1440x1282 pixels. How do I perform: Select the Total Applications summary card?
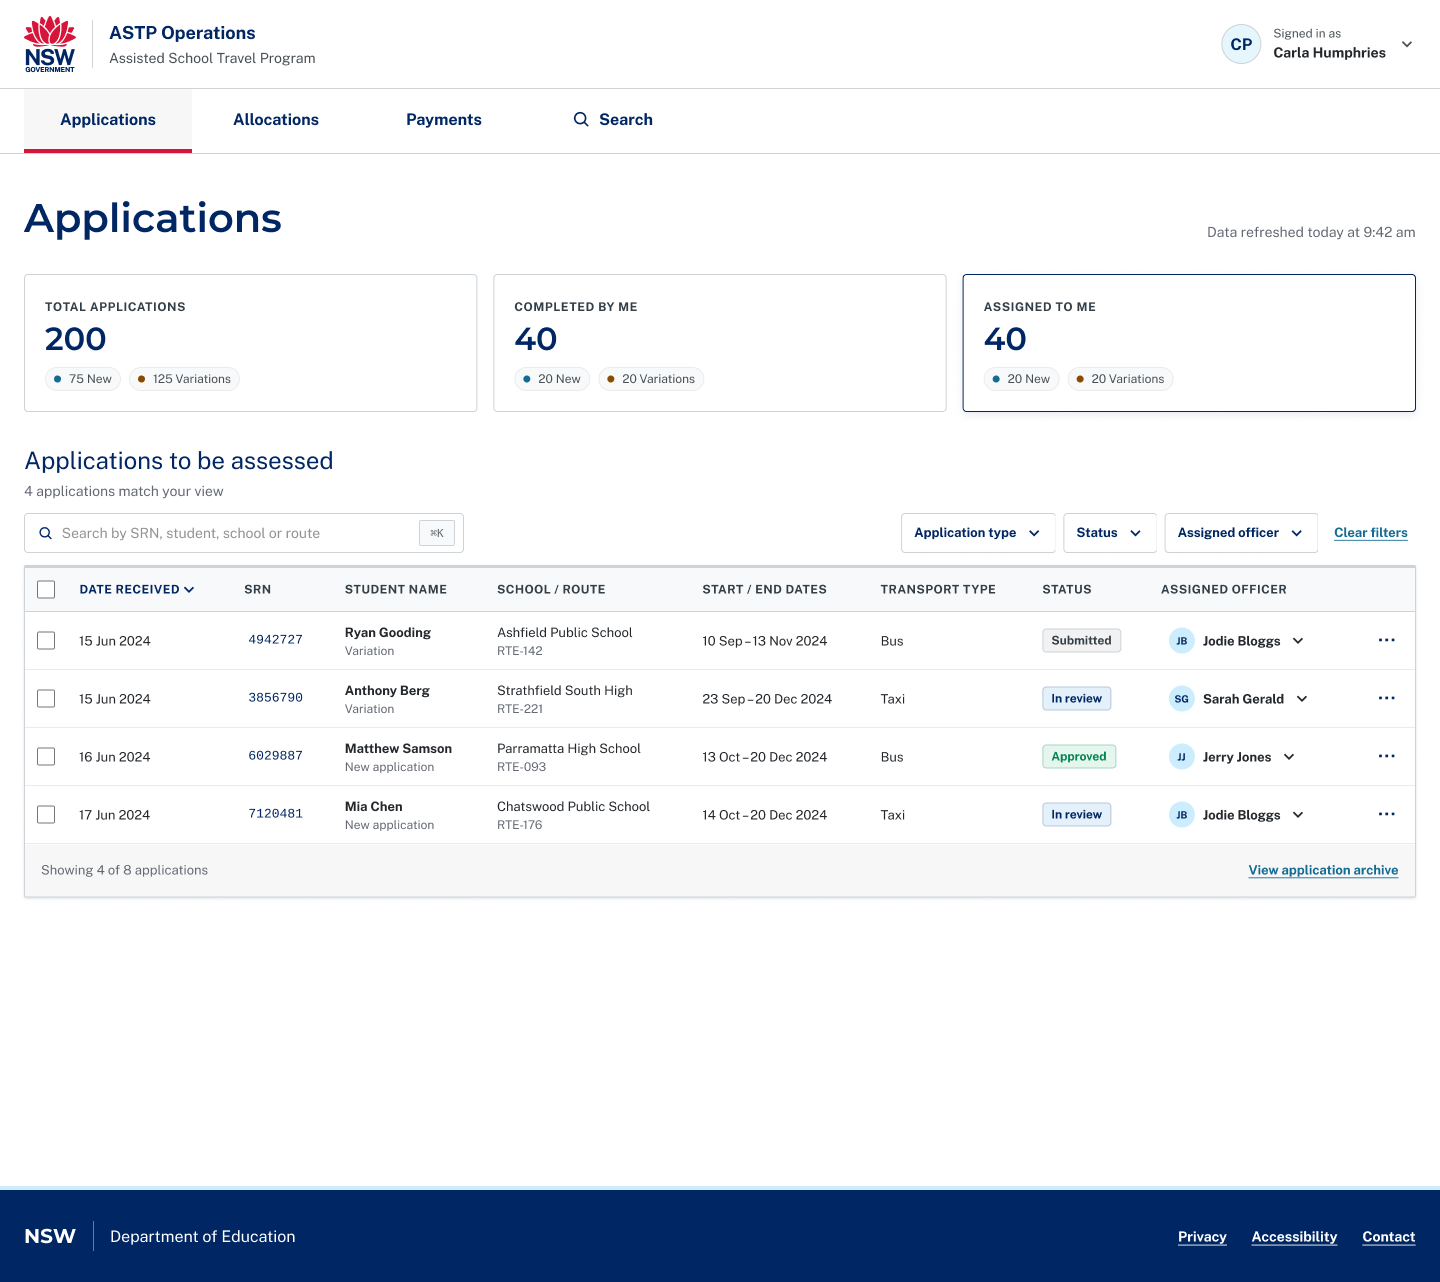pyautogui.click(x=250, y=343)
